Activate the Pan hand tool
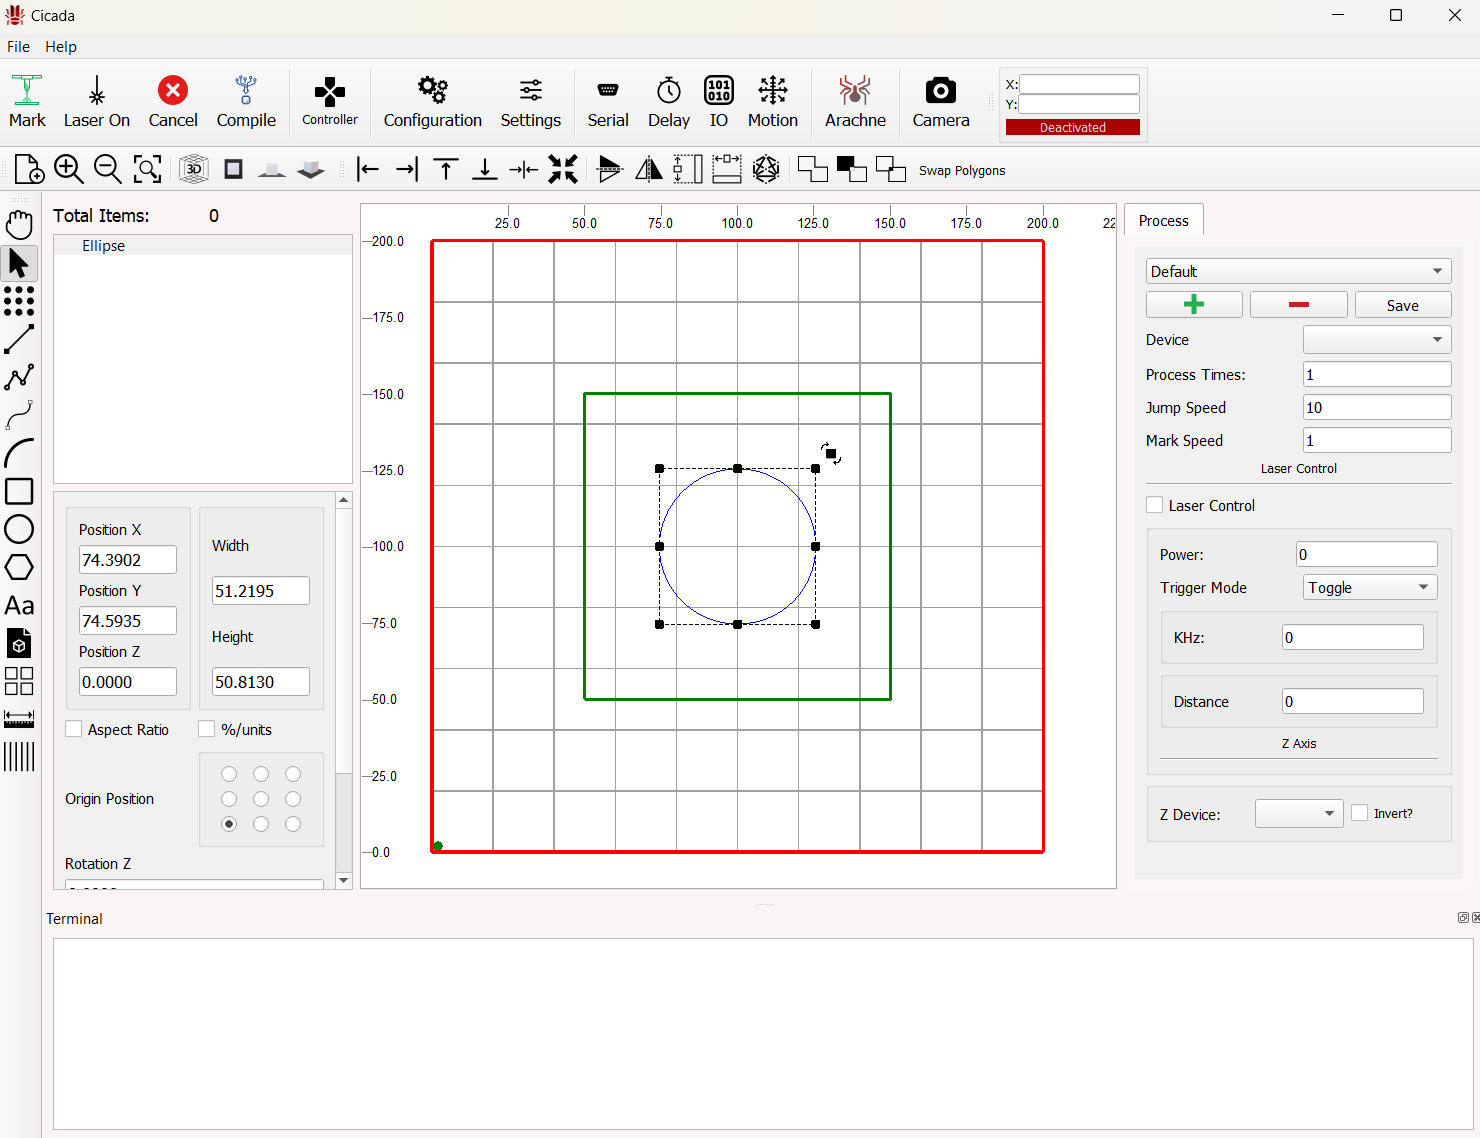The width and height of the screenshot is (1480, 1138). pos(19,223)
